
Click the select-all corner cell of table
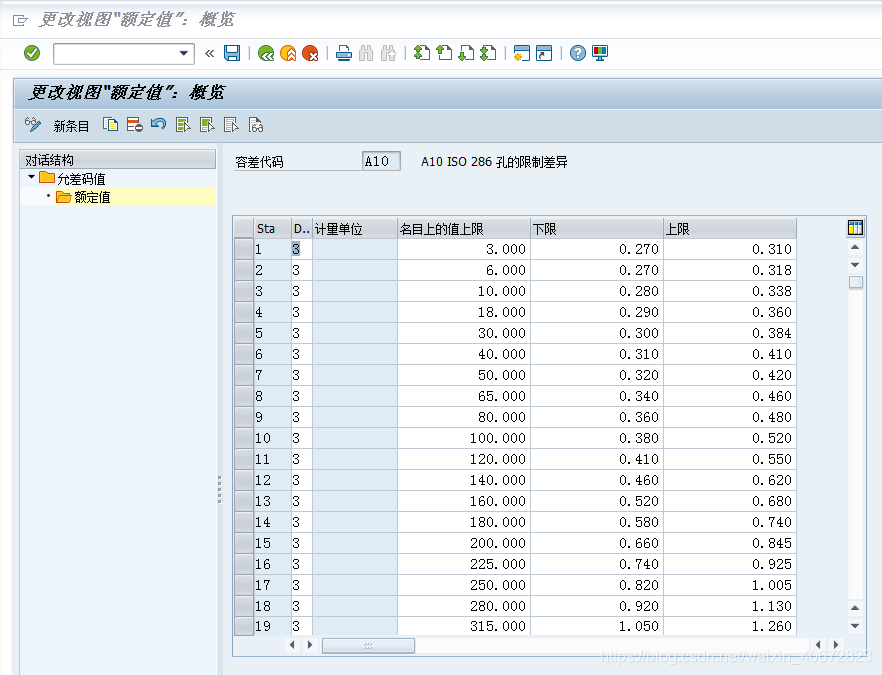click(x=244, y=228)
